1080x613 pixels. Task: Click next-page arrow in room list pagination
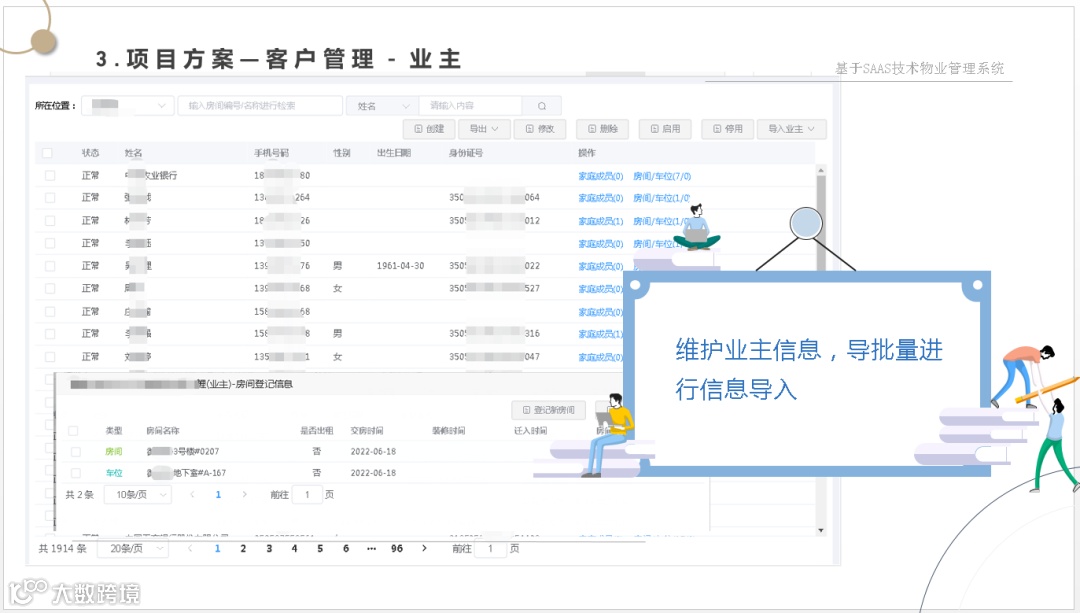click(x=245, y=495)
